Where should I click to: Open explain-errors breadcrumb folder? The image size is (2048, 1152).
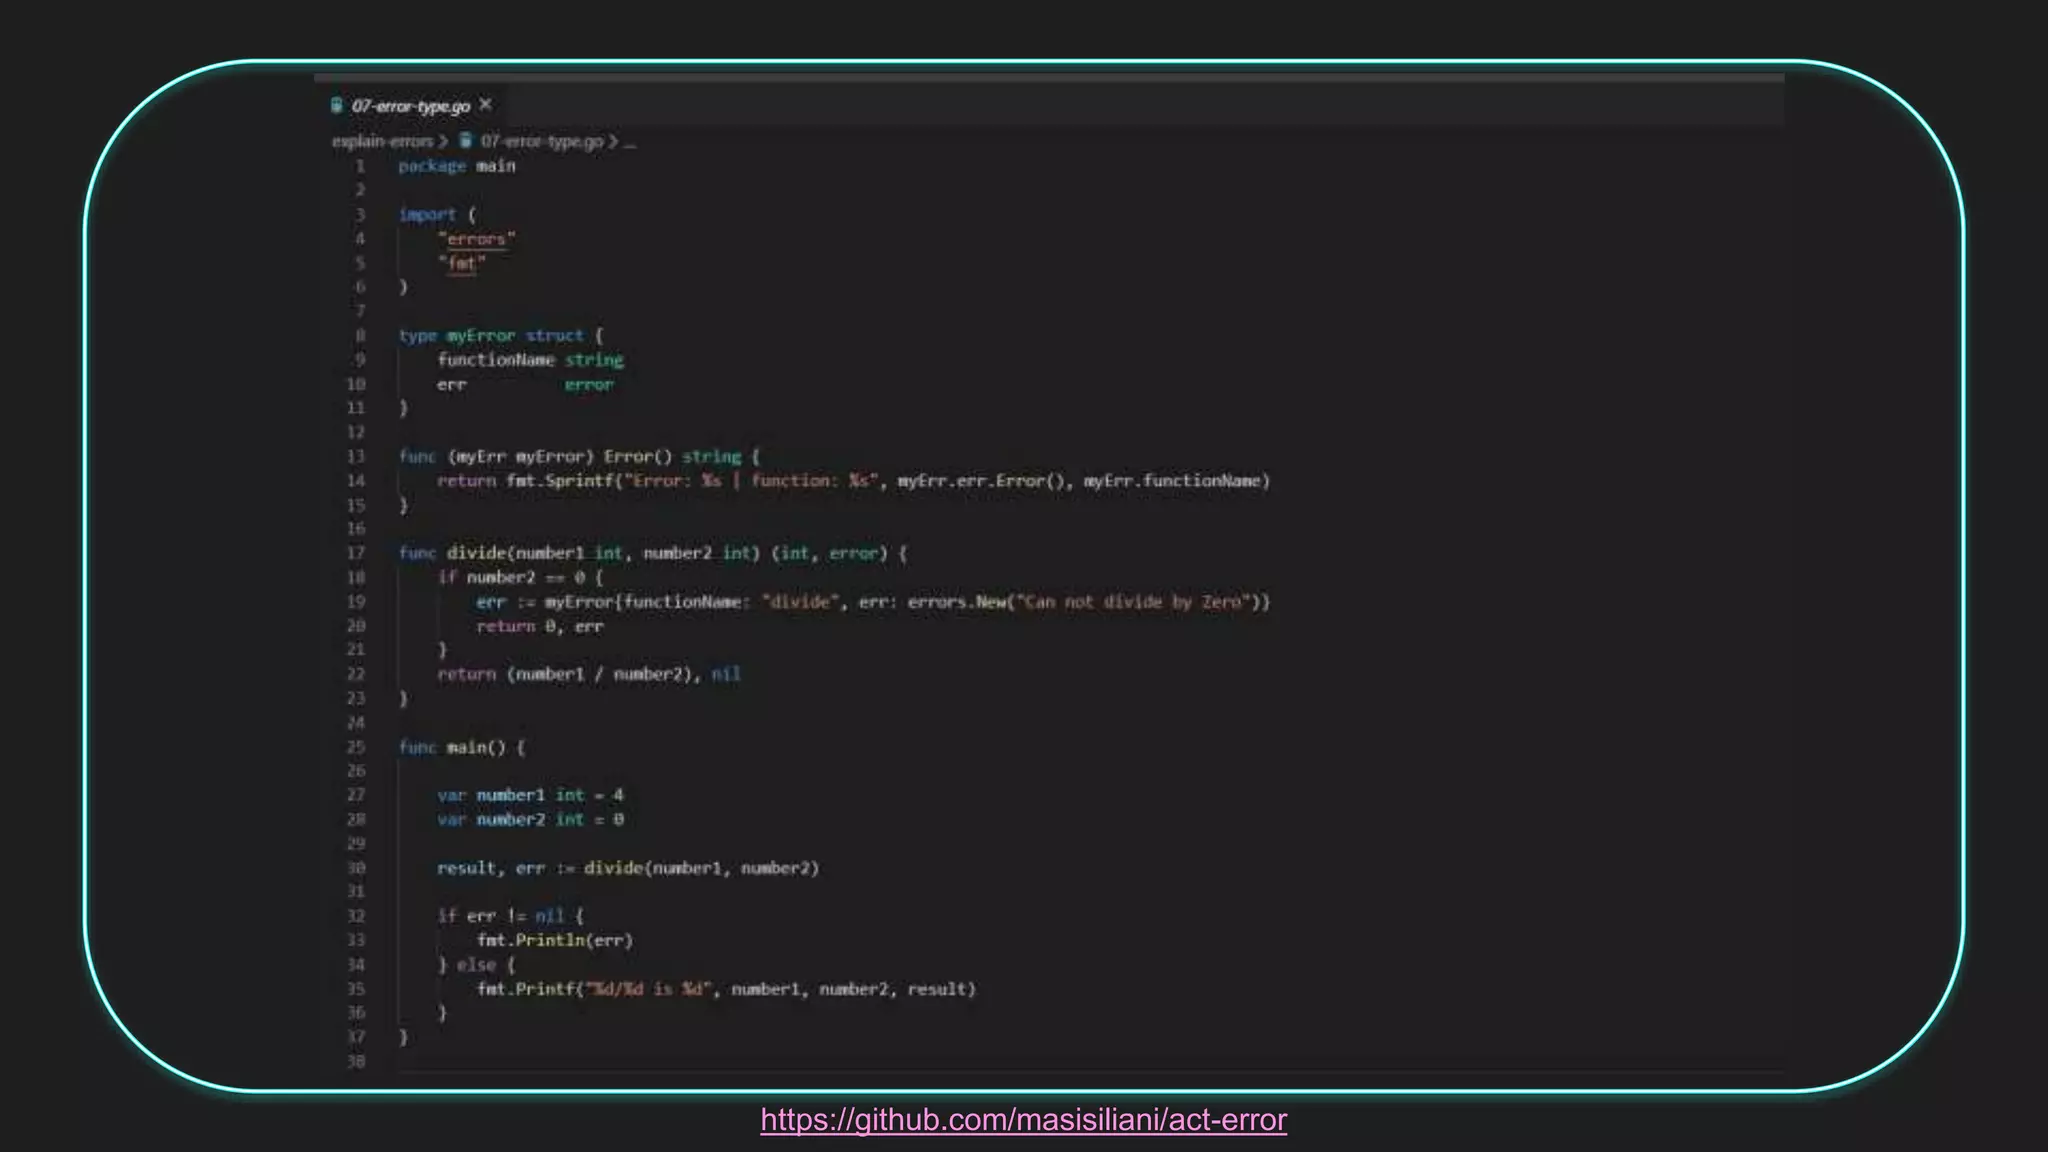pyautogui.click(x=382, y=141)
